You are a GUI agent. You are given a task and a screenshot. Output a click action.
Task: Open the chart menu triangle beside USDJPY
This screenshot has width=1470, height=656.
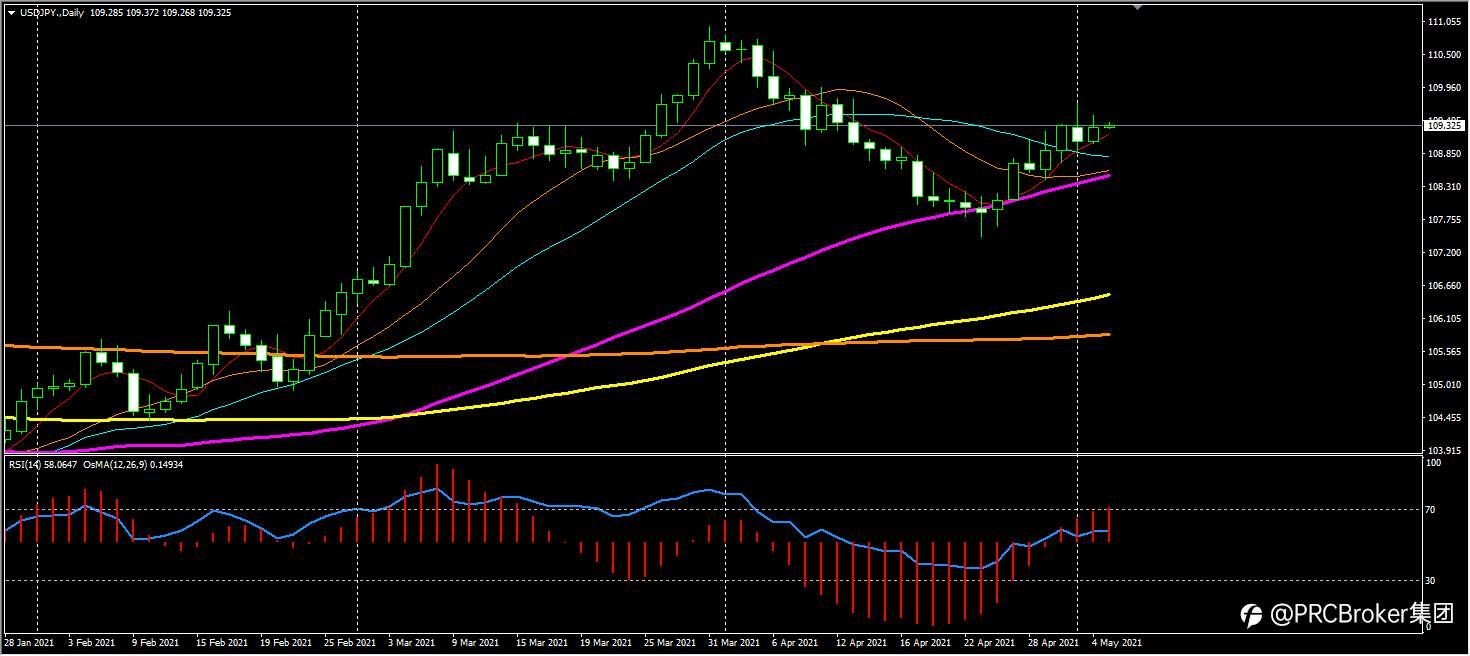tap(9, 13)
